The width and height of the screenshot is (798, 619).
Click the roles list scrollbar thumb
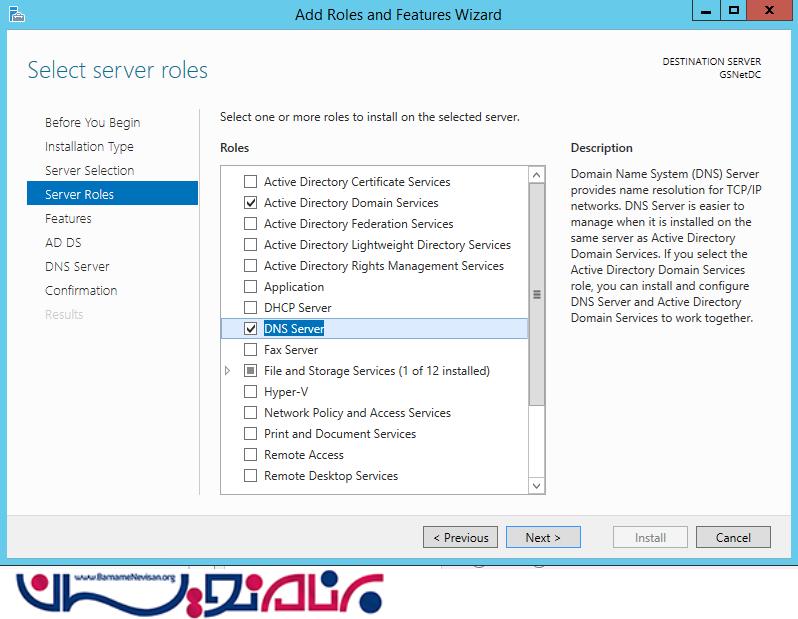coord(537,295)
